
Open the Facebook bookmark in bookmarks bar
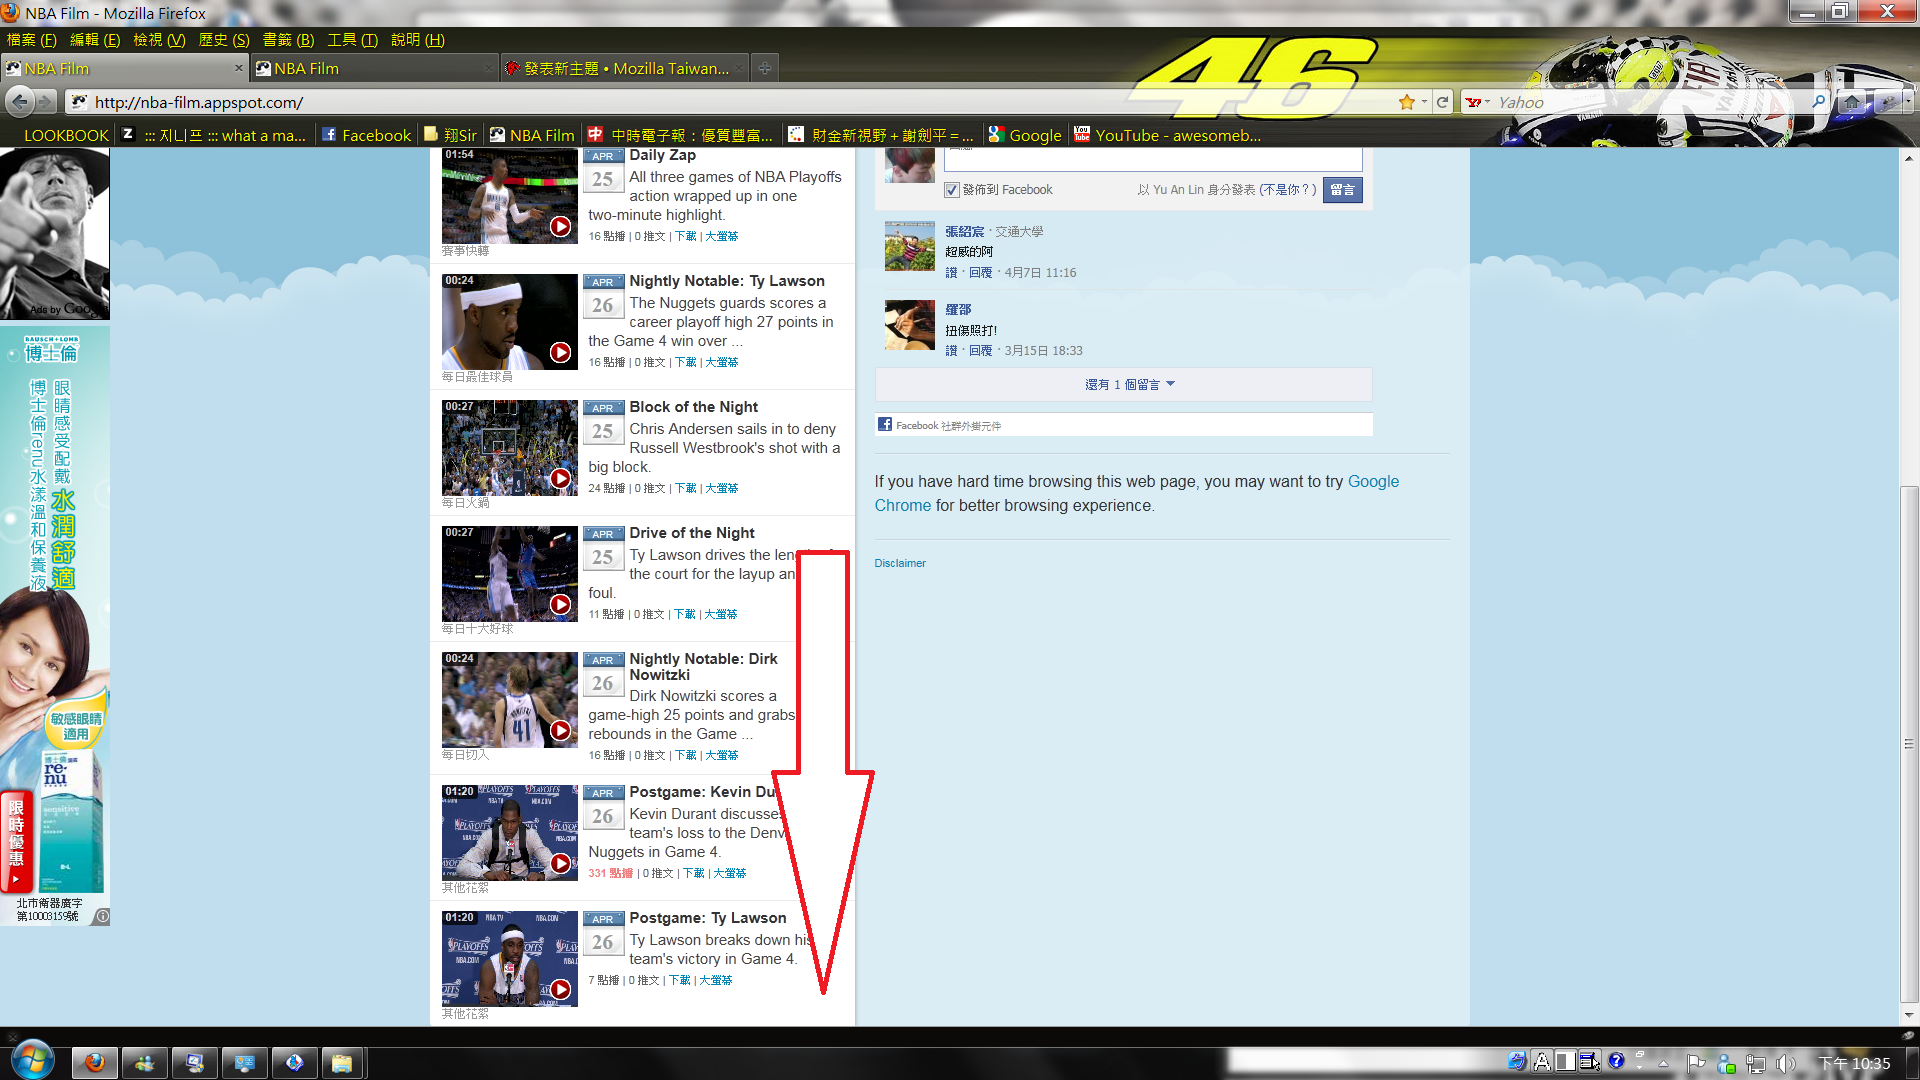(366, 135)
